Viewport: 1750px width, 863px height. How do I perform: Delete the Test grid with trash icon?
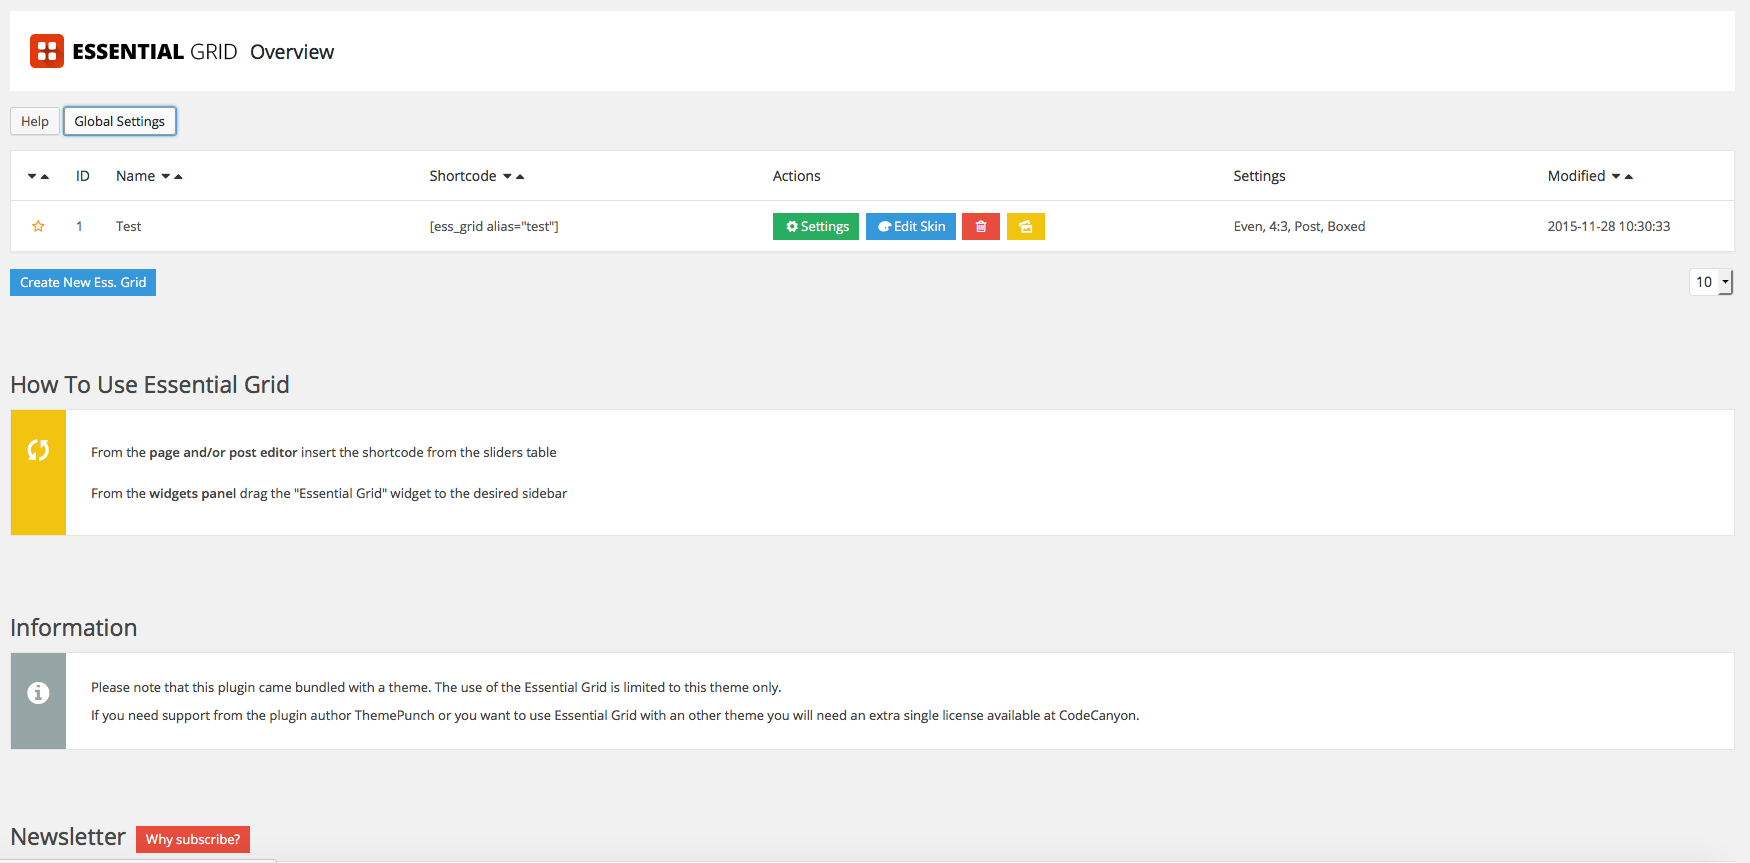pyautogui.click(x=980, y=227)
